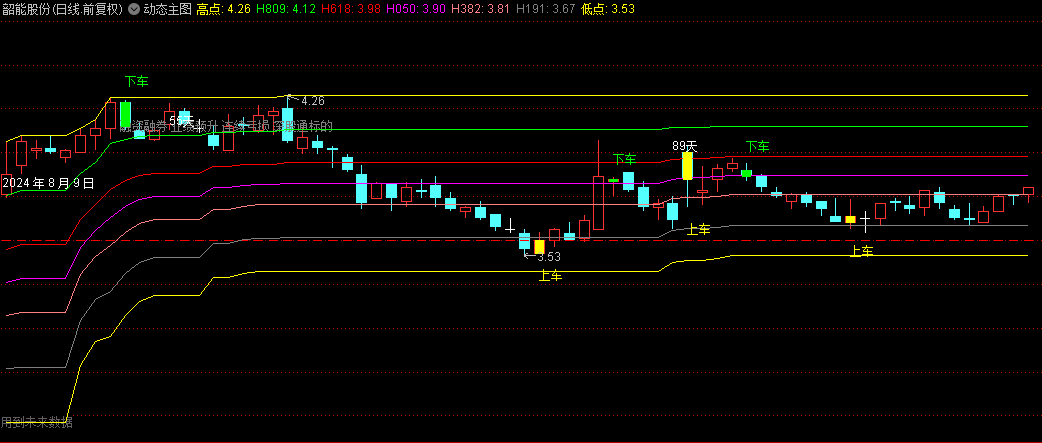1042x443 pixels.
Task: Select the 动态主图 indicator name
Action: [x=167, y=9]
